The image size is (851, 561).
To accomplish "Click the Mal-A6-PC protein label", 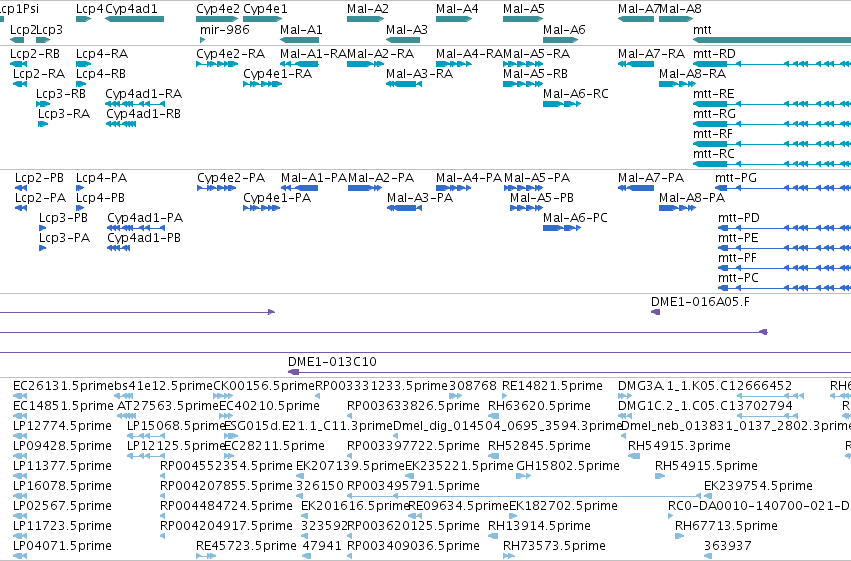I will 575,218.
